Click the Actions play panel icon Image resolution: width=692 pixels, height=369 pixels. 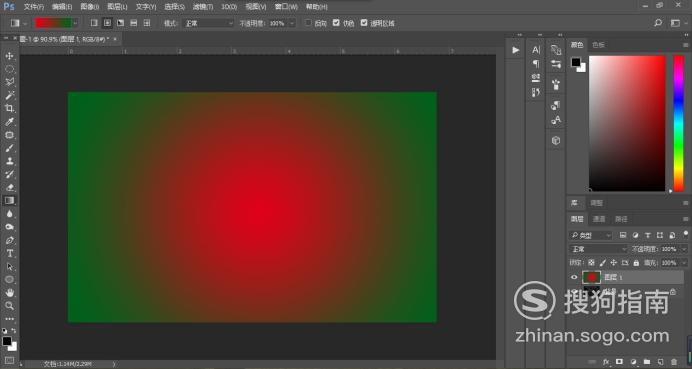(x=515, y=50)
